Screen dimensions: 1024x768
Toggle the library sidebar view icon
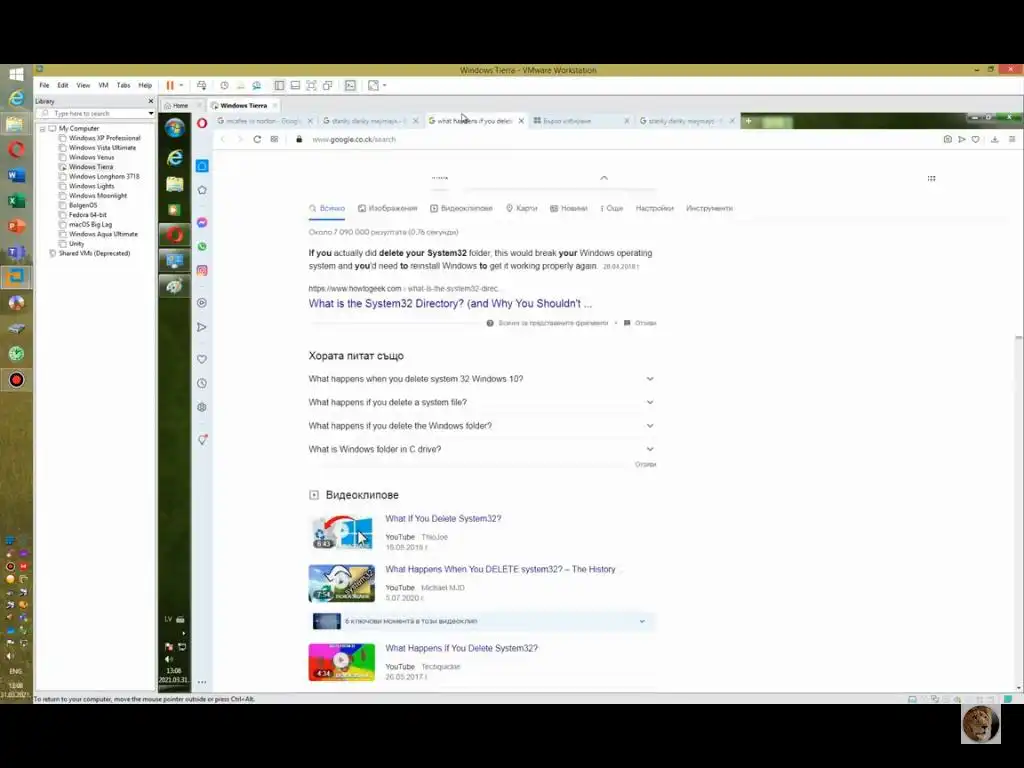(279, 86)
